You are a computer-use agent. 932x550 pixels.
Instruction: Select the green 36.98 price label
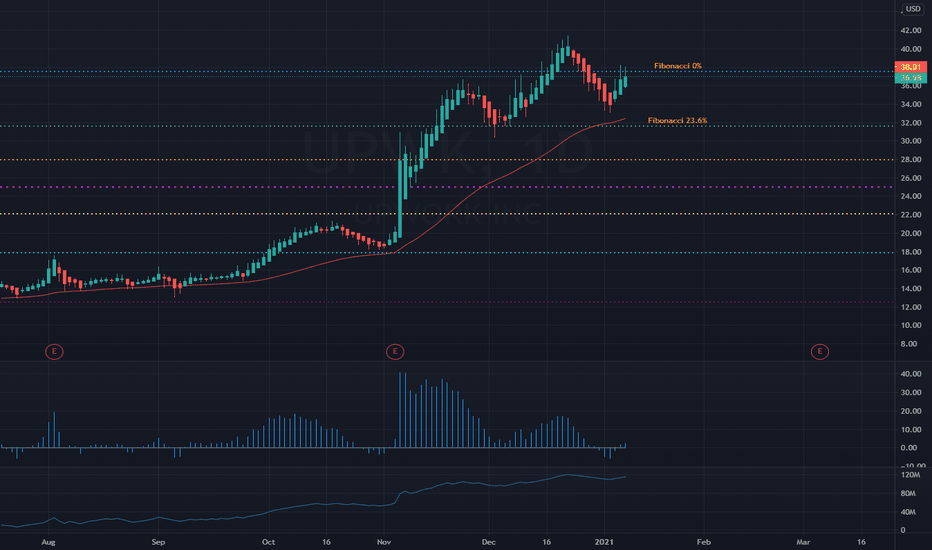pos(910,78)
